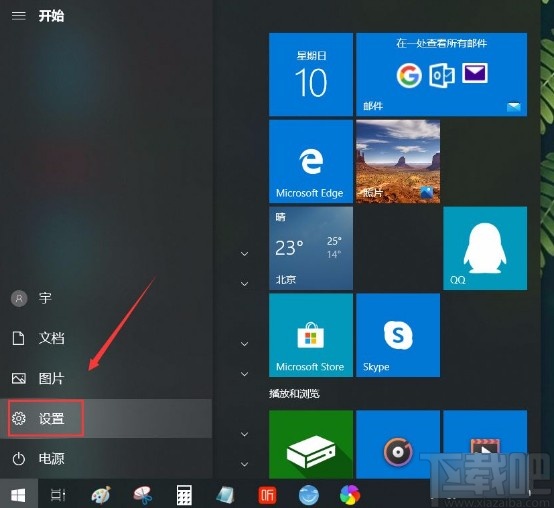Viewport: 554px width, 508px height.
Task: Open Microsoft Store tile
Action: [311, 335]
